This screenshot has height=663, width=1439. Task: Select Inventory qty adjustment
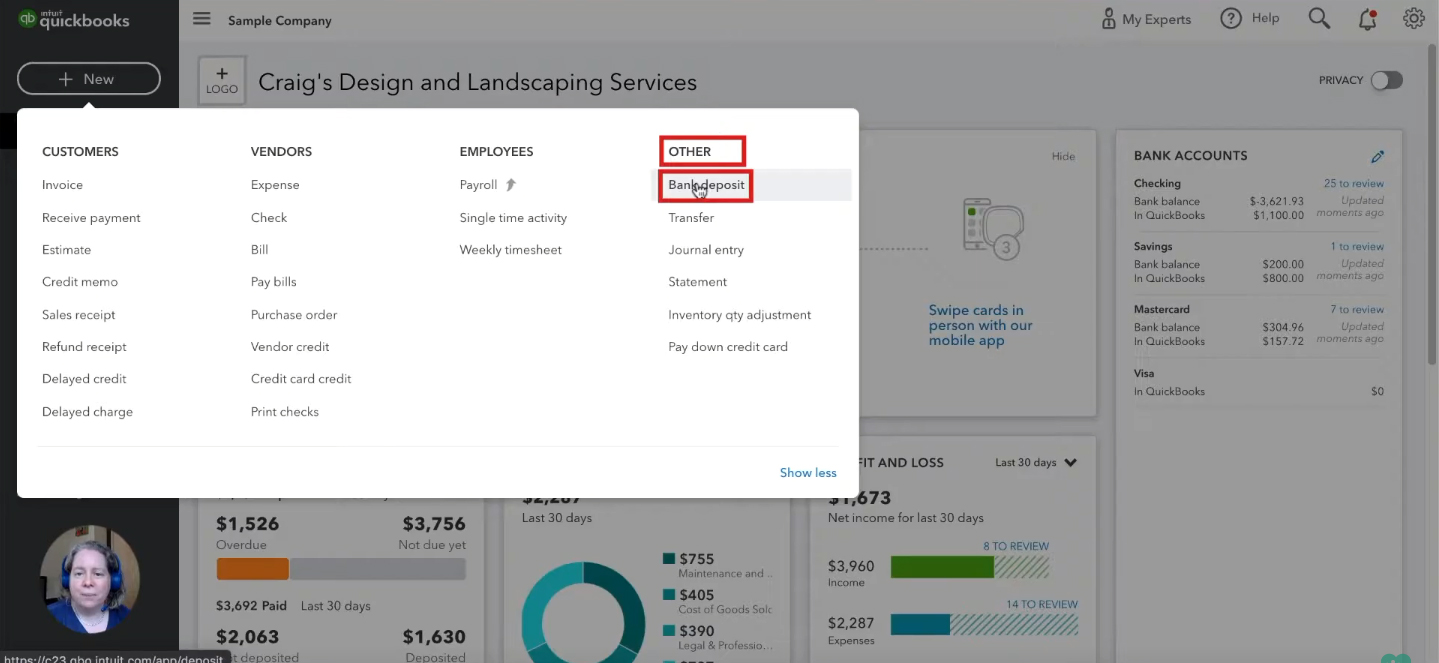pyautogui.click(x=739, y=315)
